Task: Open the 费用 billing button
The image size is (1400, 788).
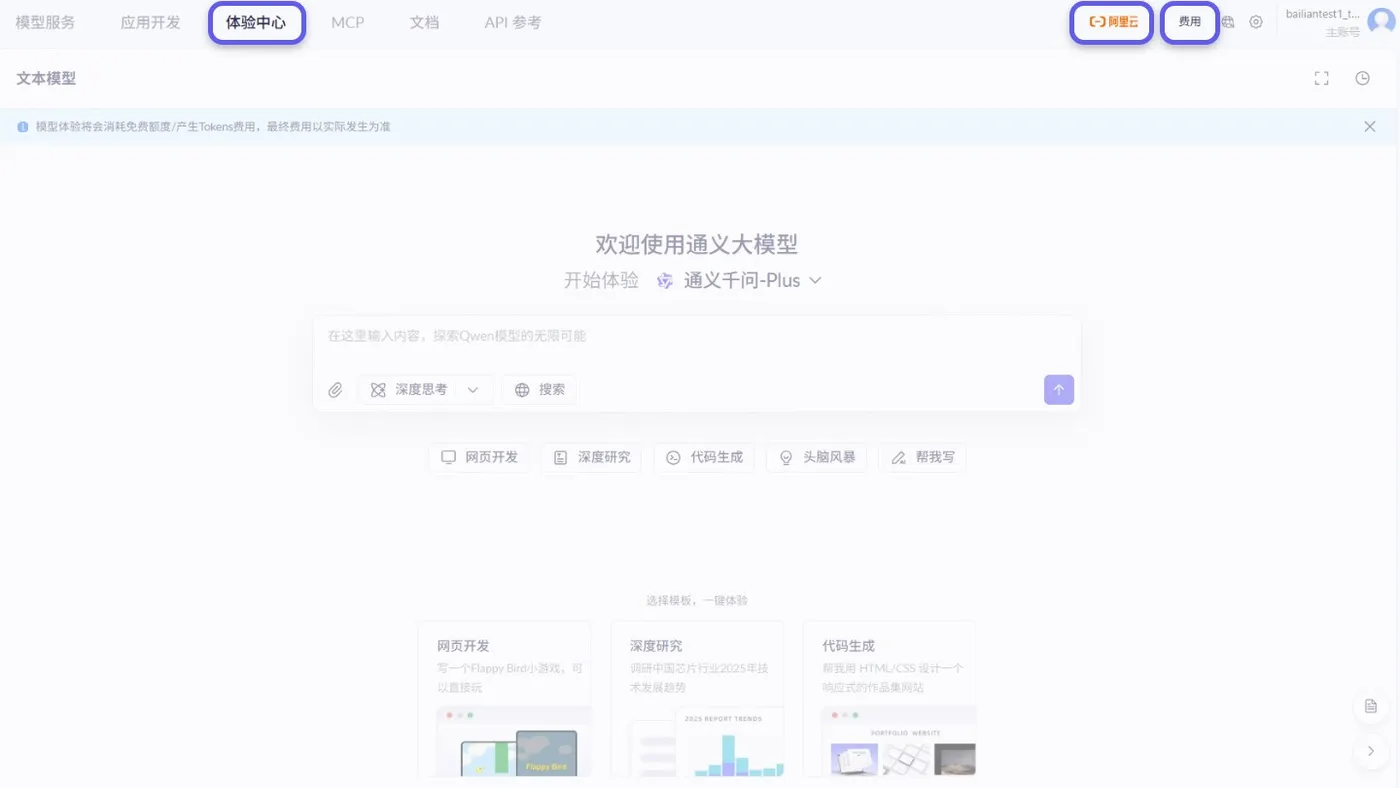Action: coord(1190,22)
